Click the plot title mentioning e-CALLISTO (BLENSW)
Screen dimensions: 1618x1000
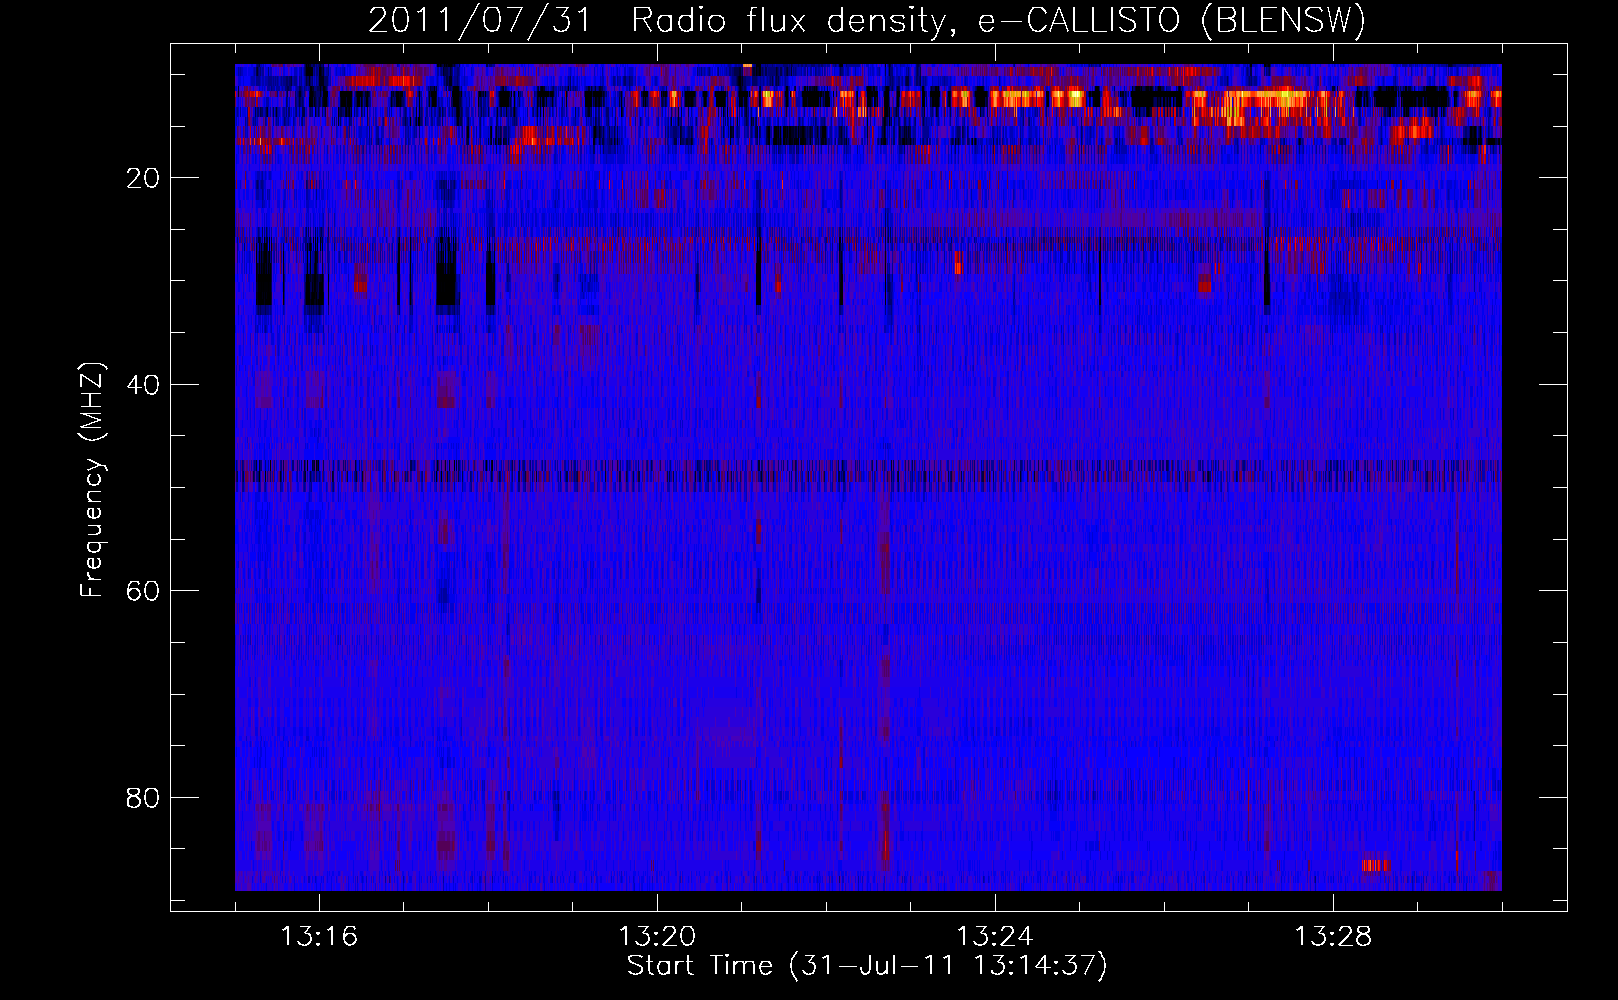pyautogui.click(x=867, y=20)
